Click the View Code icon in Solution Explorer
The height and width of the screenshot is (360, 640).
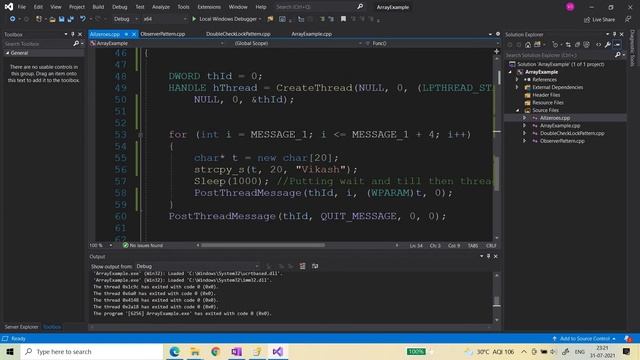click(598, 44)
